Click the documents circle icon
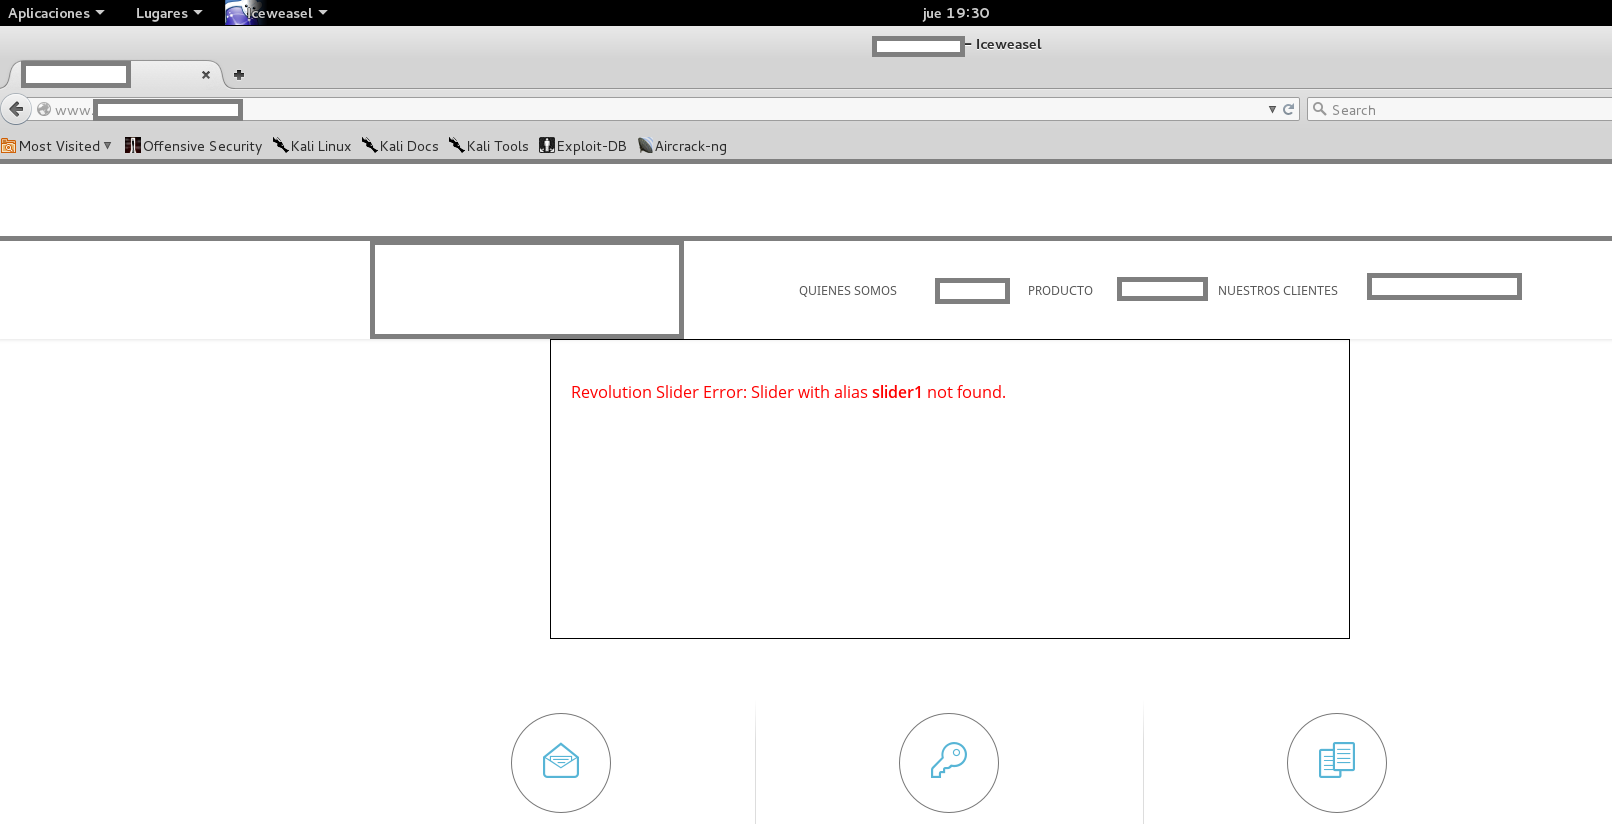Image resolution: width=1612 pixels, height=824 pixels. [x=1336, y=762]
